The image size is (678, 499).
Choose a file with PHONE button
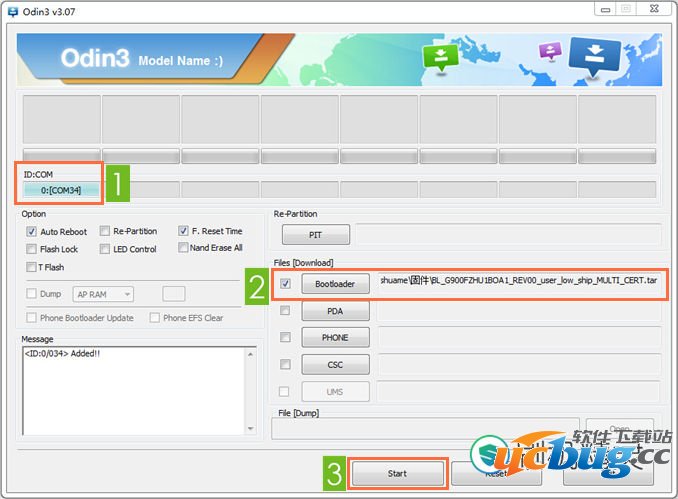335,338
